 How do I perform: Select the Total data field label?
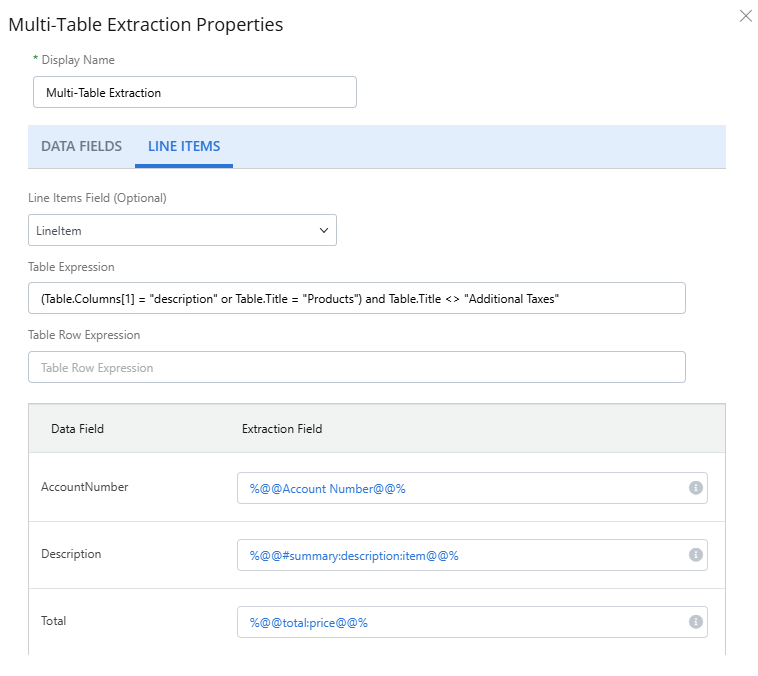[x=54, y=621]
